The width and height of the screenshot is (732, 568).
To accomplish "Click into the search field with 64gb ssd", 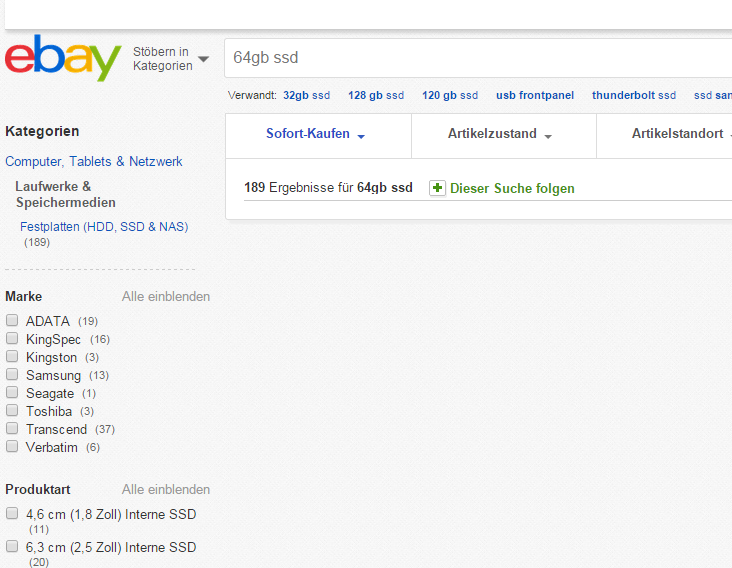I will (470, 58).
